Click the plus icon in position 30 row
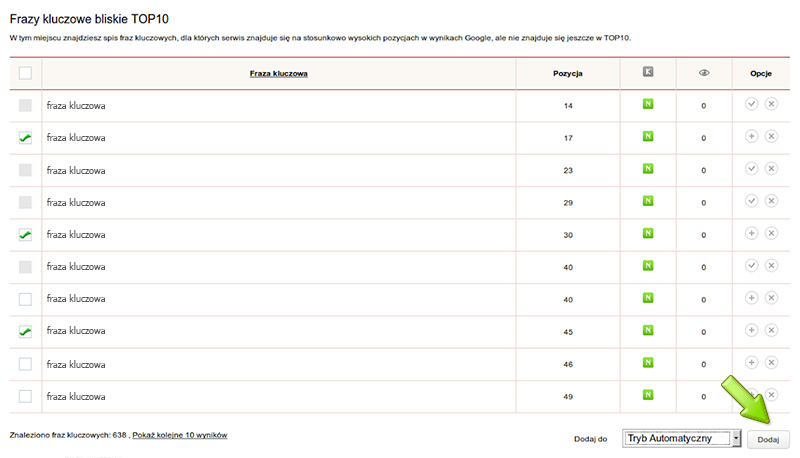This screenshot has height=458, width=800. [752, 234]
